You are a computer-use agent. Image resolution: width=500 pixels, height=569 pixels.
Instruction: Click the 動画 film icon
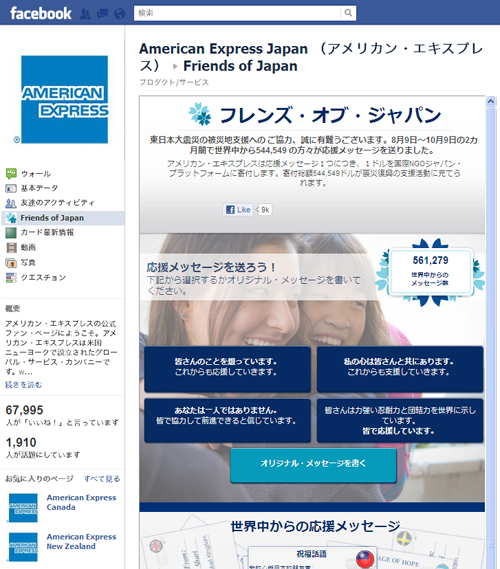11,247
